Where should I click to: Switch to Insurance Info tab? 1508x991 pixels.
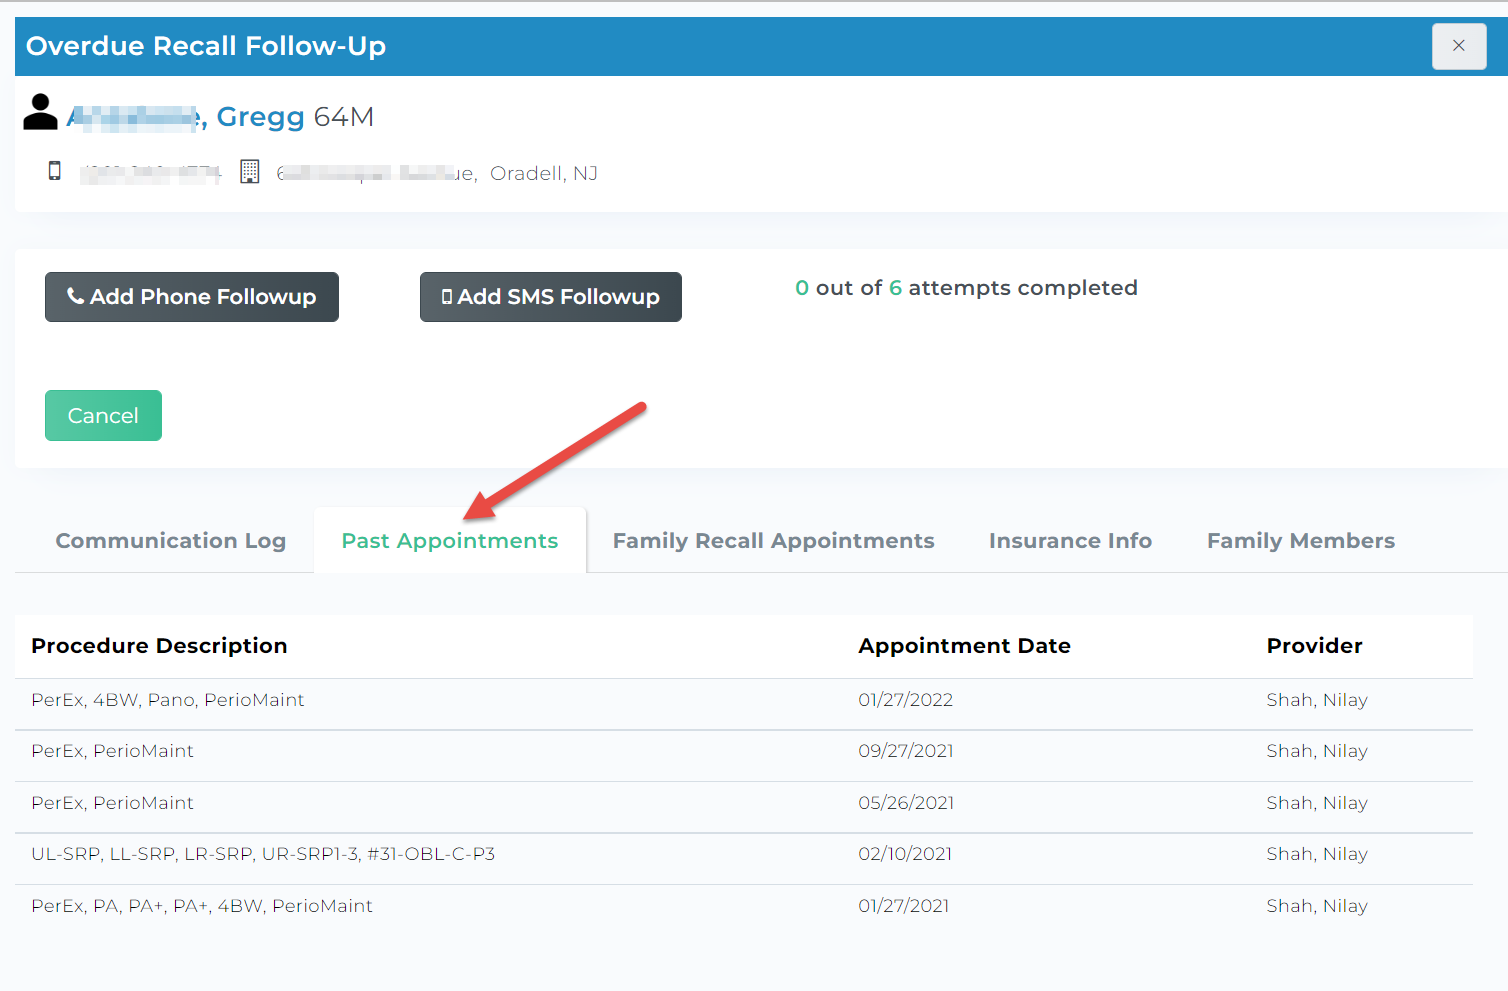tap(1070, 541)
